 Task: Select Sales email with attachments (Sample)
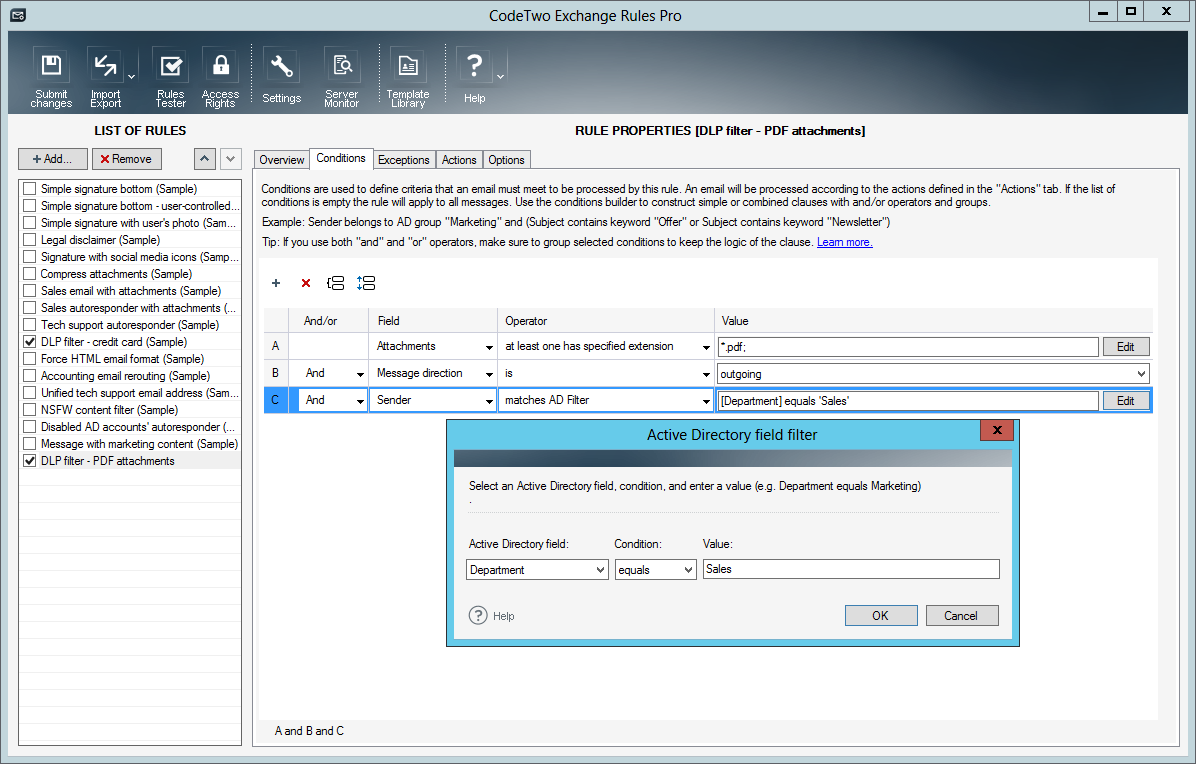tap(130, 291)
